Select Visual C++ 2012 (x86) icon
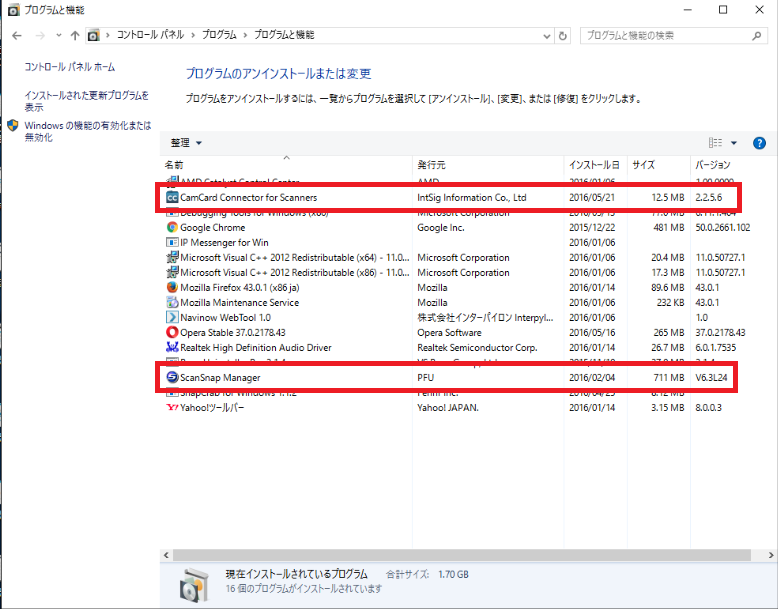 172,272
